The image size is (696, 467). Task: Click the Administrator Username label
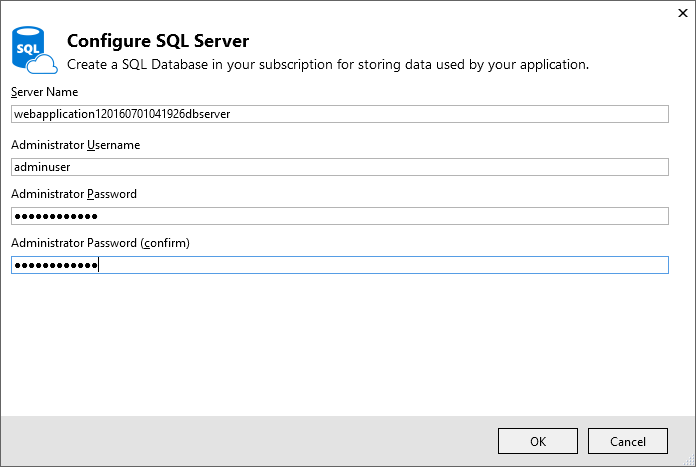(75, 145)
